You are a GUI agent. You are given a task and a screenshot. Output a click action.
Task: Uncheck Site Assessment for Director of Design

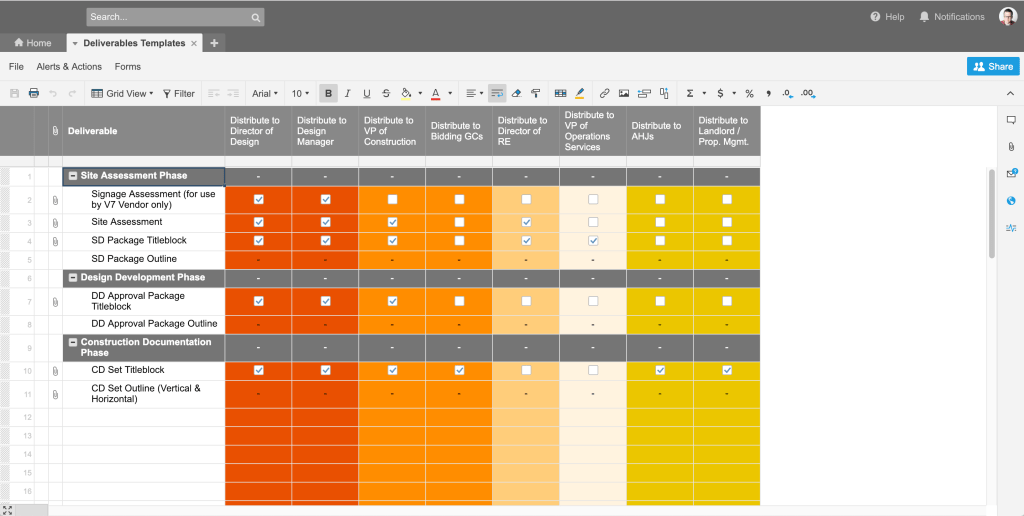259,222
